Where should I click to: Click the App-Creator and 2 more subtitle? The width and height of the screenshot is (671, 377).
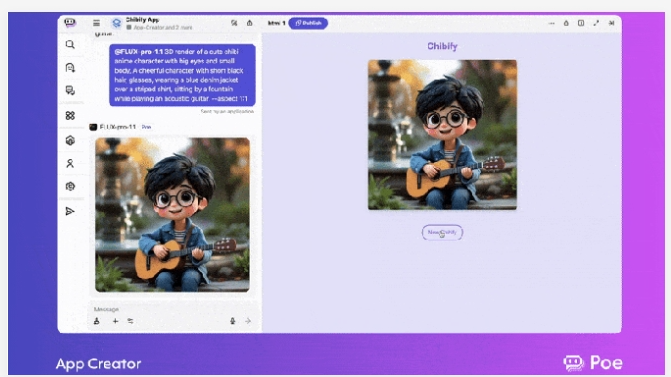click(x=163, y=27)
